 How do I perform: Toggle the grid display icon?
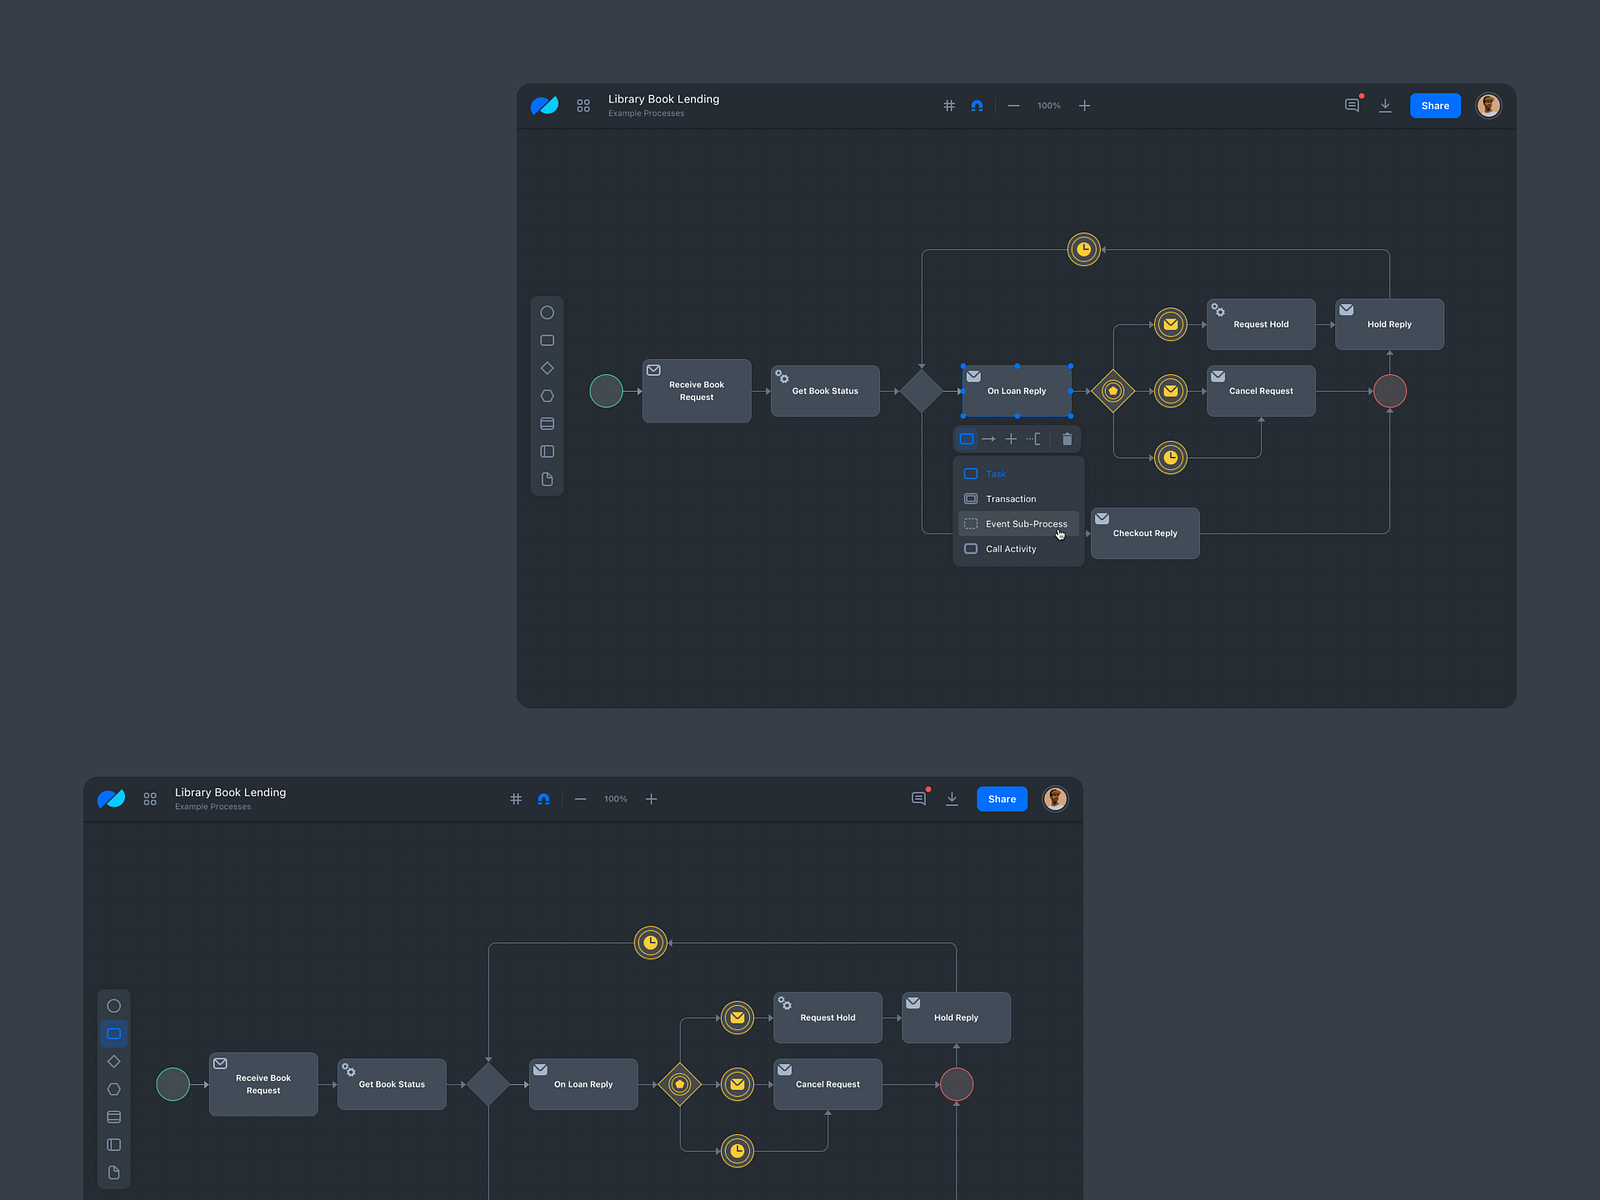(948, 105)
